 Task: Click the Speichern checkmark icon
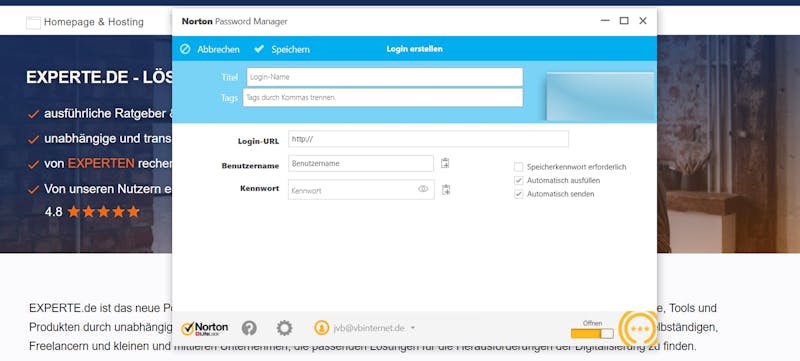pos(259,48)
